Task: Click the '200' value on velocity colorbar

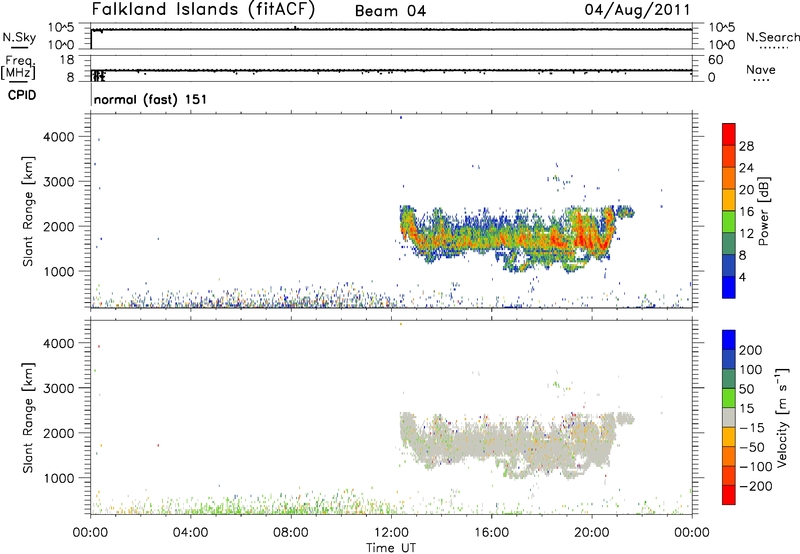Action: tap(751, 350)
